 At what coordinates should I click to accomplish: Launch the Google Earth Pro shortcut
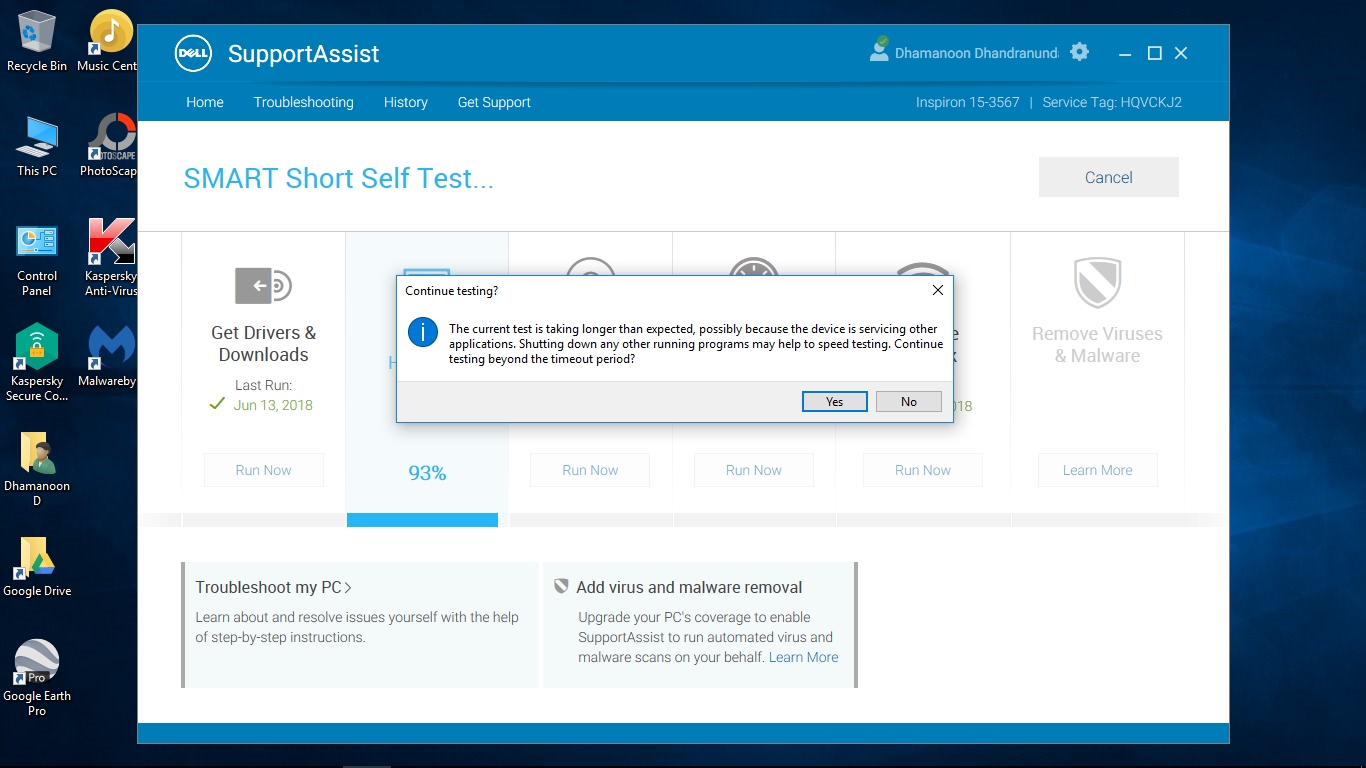tap(37, 678)
